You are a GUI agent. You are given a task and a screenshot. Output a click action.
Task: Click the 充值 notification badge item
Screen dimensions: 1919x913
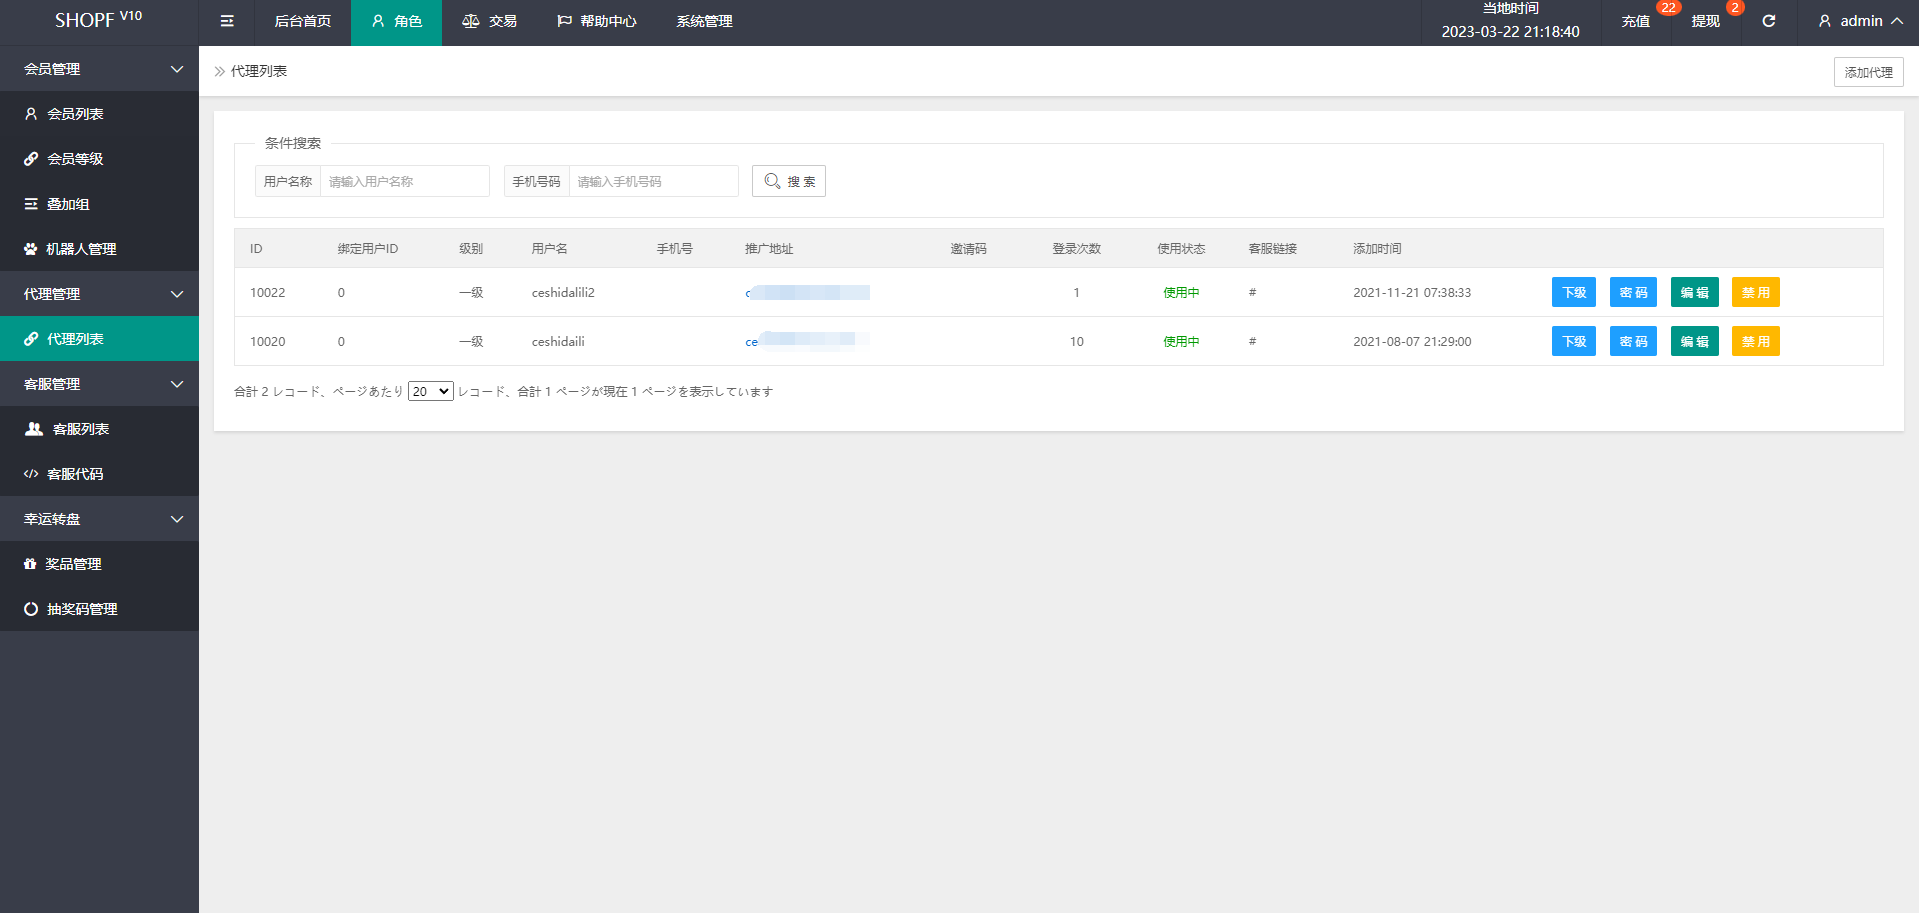[1636, 21]
